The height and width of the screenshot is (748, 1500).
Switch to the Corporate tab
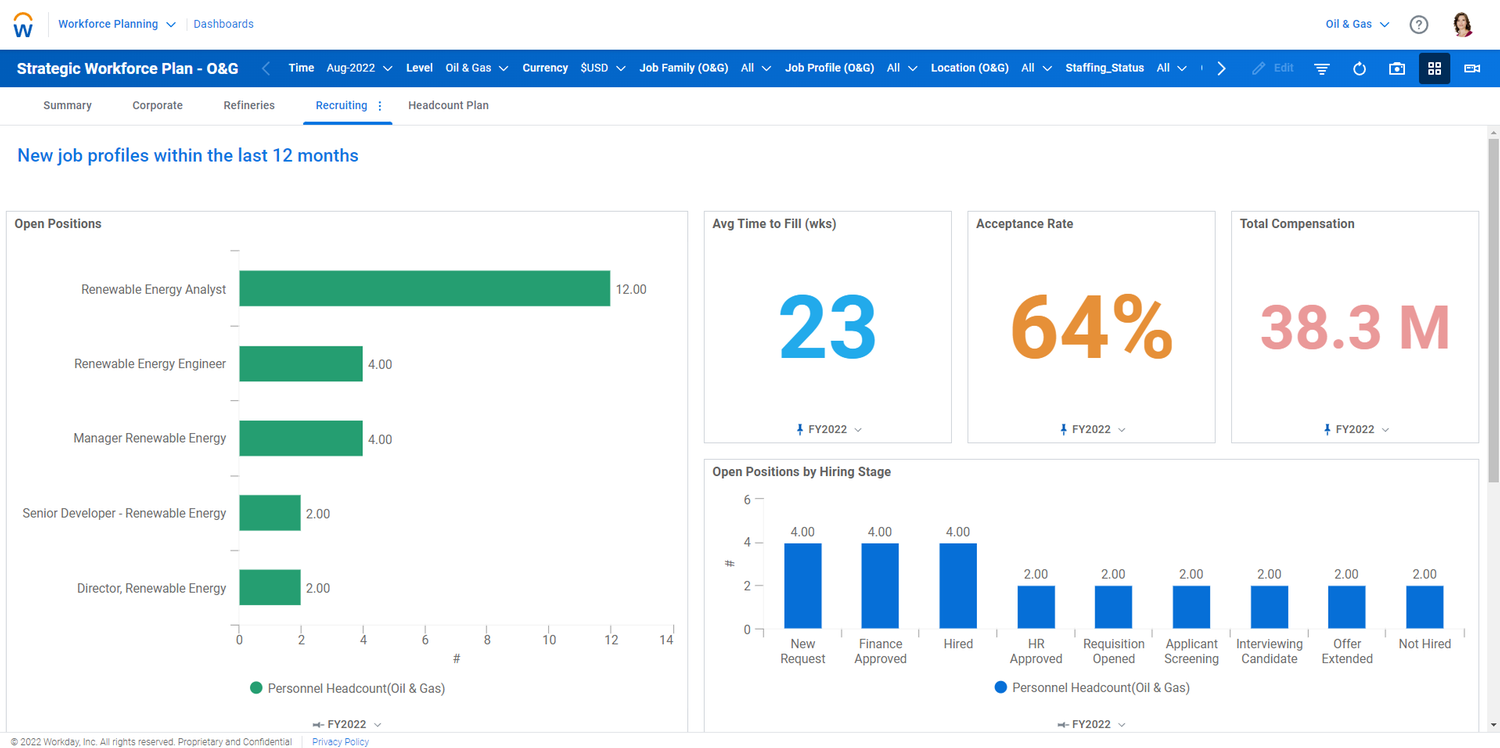pyautogui.click(x=158, y=105)
